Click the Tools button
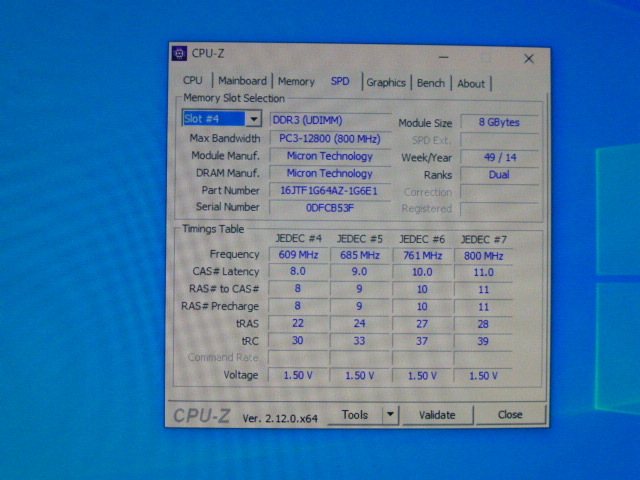The height and width of the screenshot is (480, 640). point(355,415)
